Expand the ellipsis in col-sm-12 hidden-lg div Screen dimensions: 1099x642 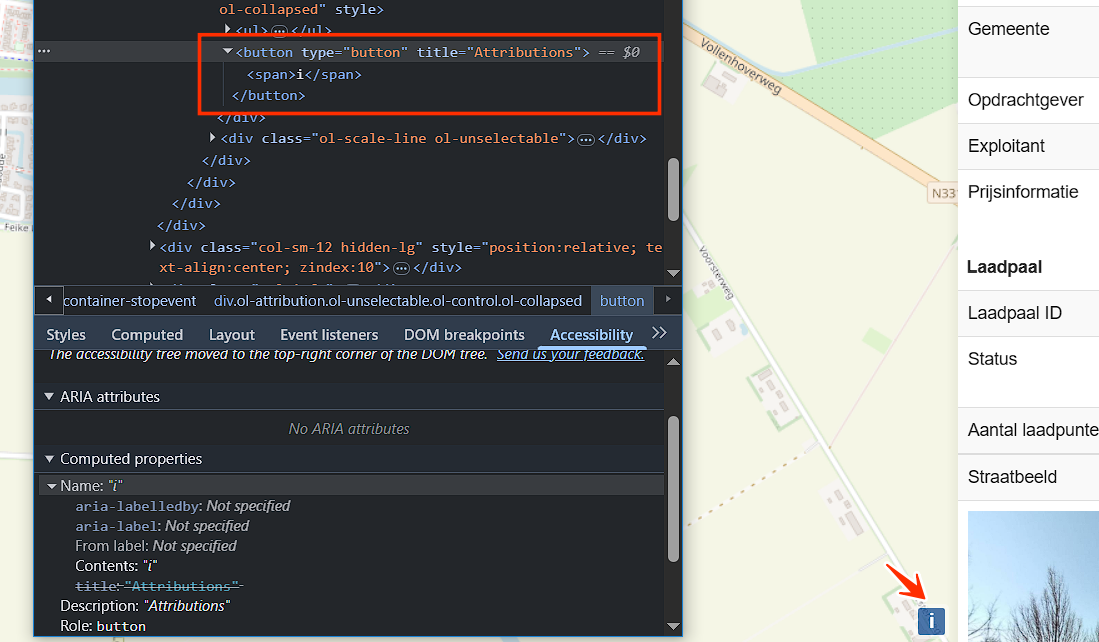[x=401, y=268]
